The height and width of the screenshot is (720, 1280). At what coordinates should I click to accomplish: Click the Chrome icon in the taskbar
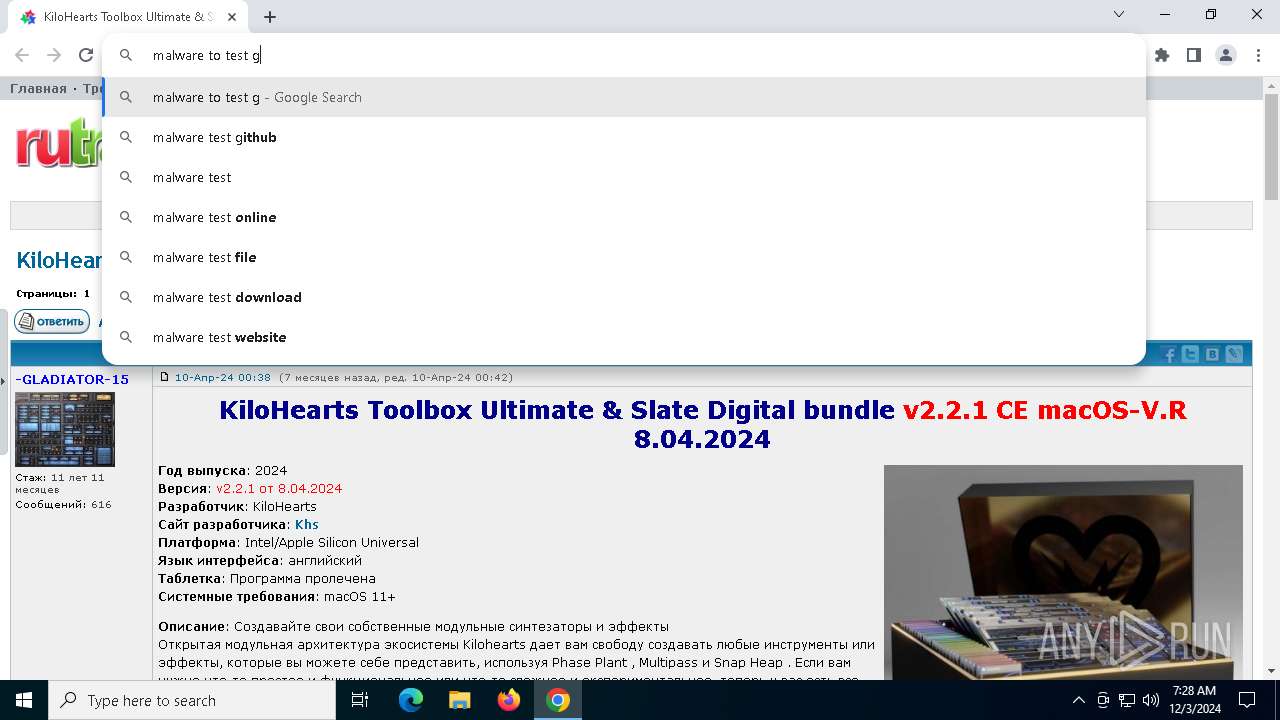(x=558, y=700)
